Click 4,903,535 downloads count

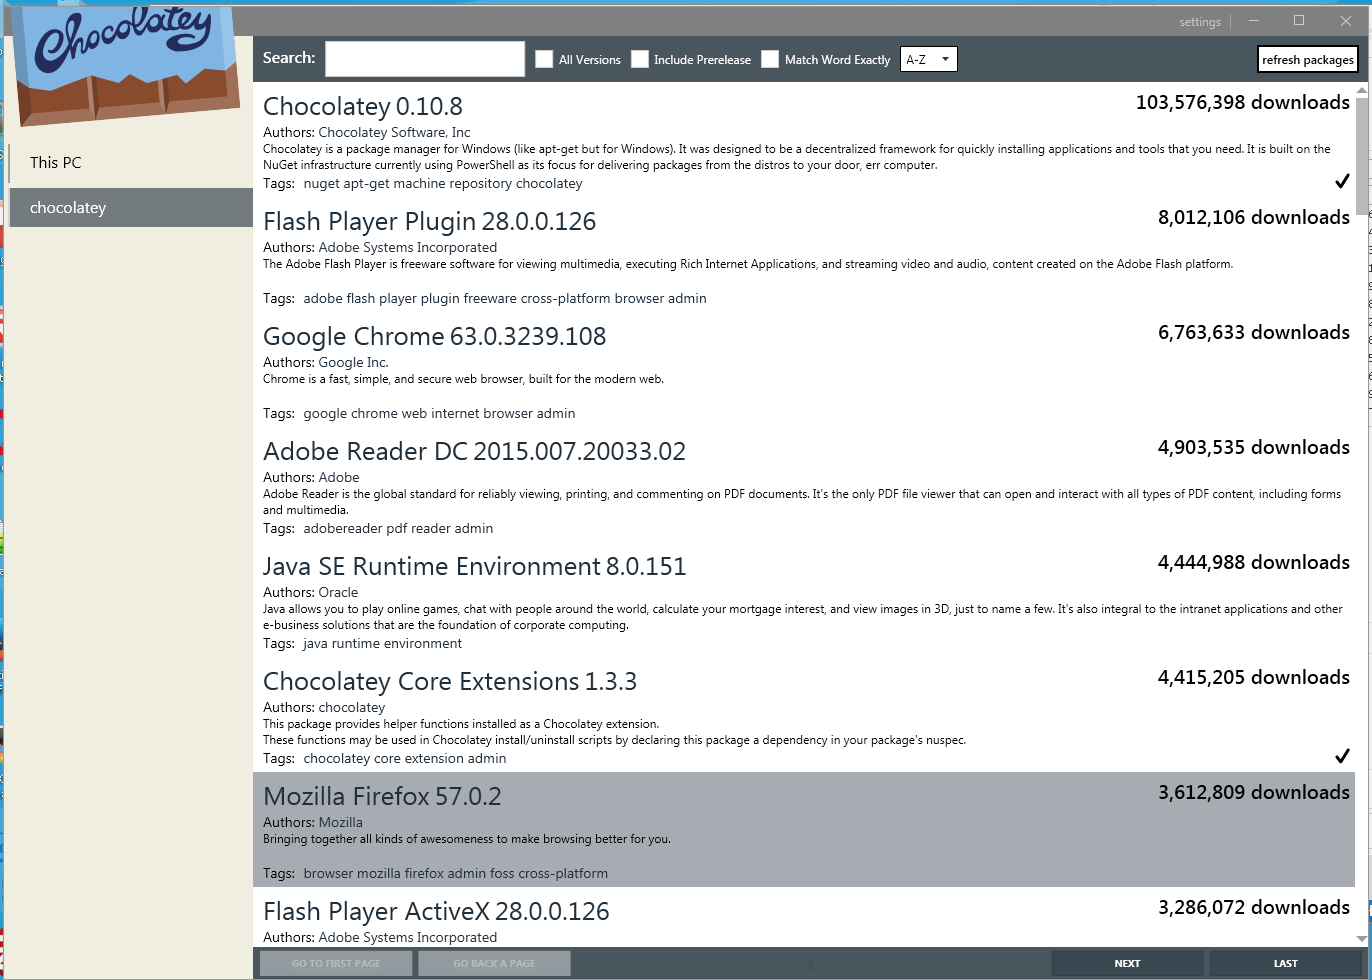(1254, 447)
